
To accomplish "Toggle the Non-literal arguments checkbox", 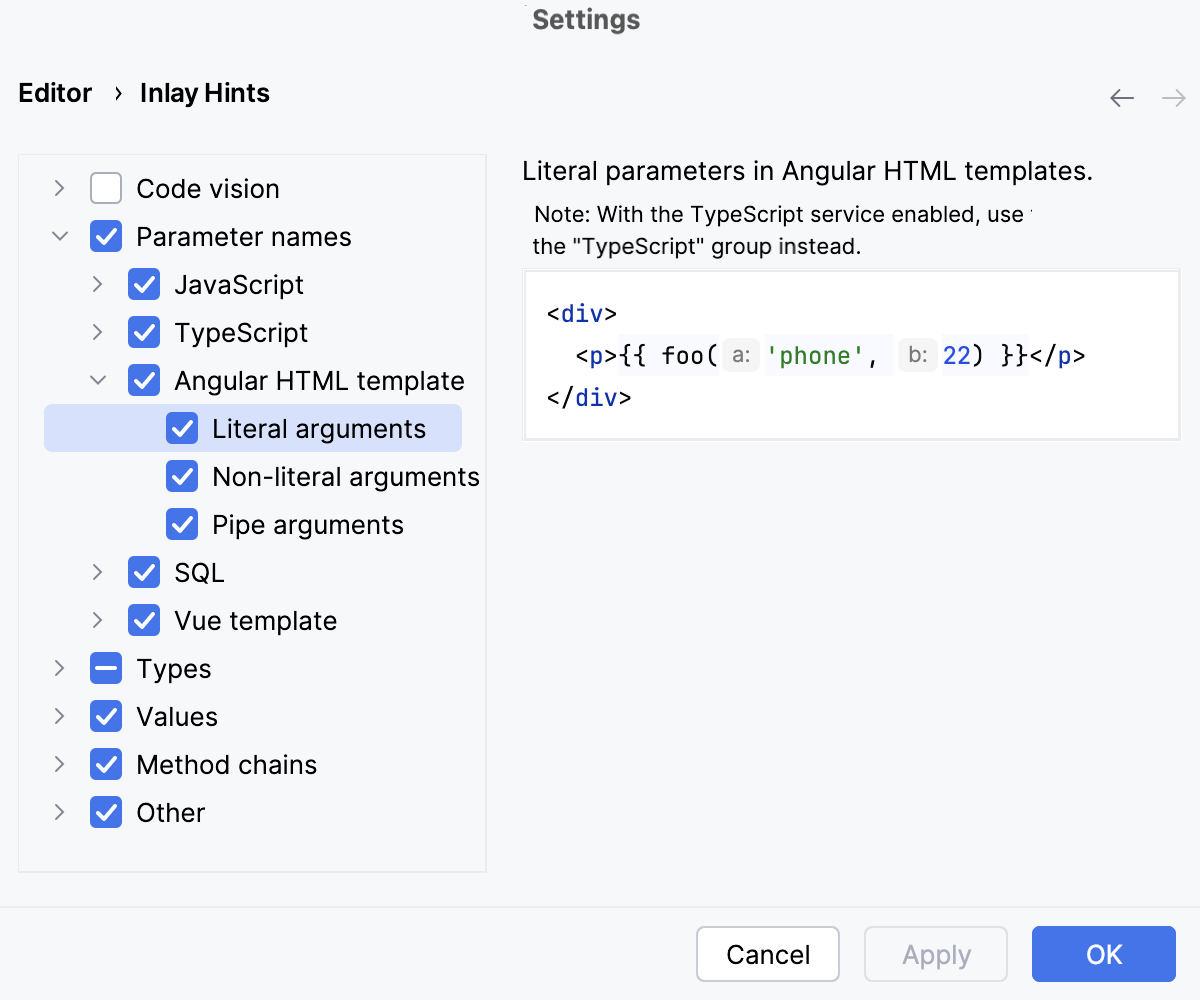I will pyautogui.click(x=182, y=476).
